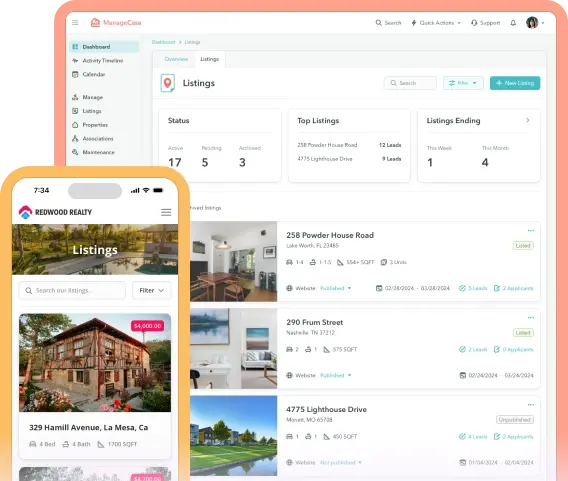Viewport: 568px width, 481px height.
Task: Open the 290 Frum Street title
Action: pyautogui.click(x=314, y=322)
